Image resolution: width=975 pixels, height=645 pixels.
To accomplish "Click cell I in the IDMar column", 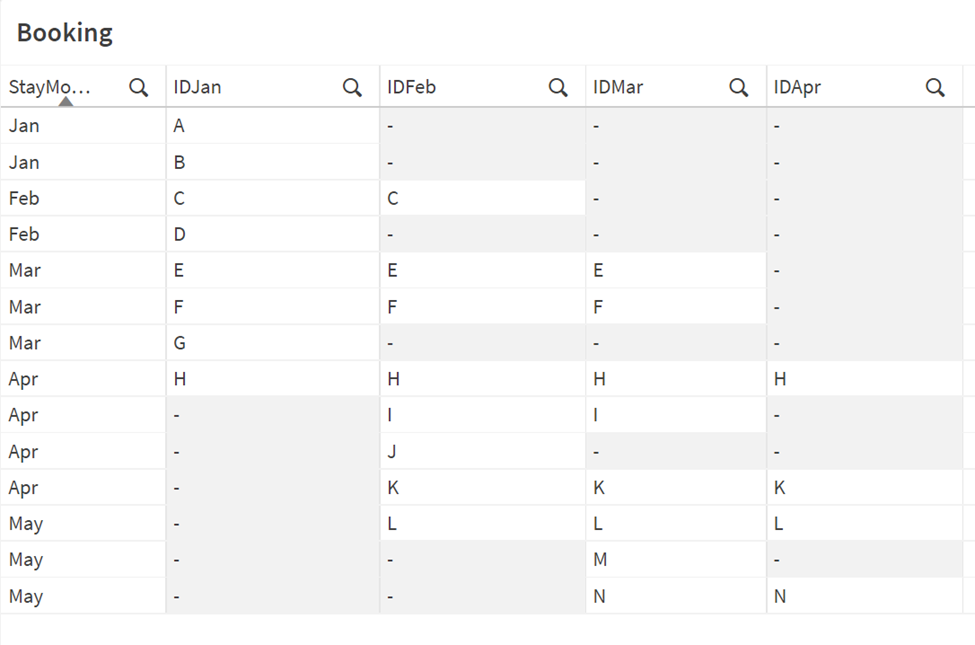I will (596, 415).
